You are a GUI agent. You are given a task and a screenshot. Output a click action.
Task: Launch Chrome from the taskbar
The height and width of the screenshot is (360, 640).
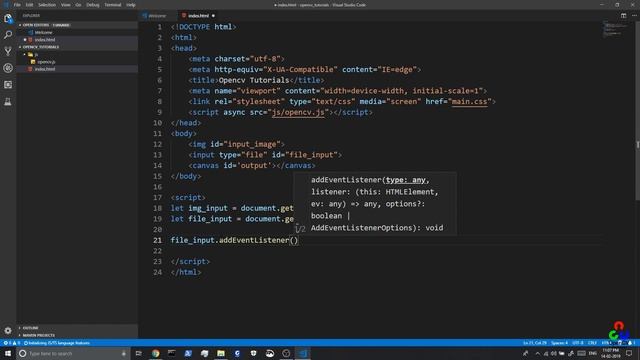156,353
